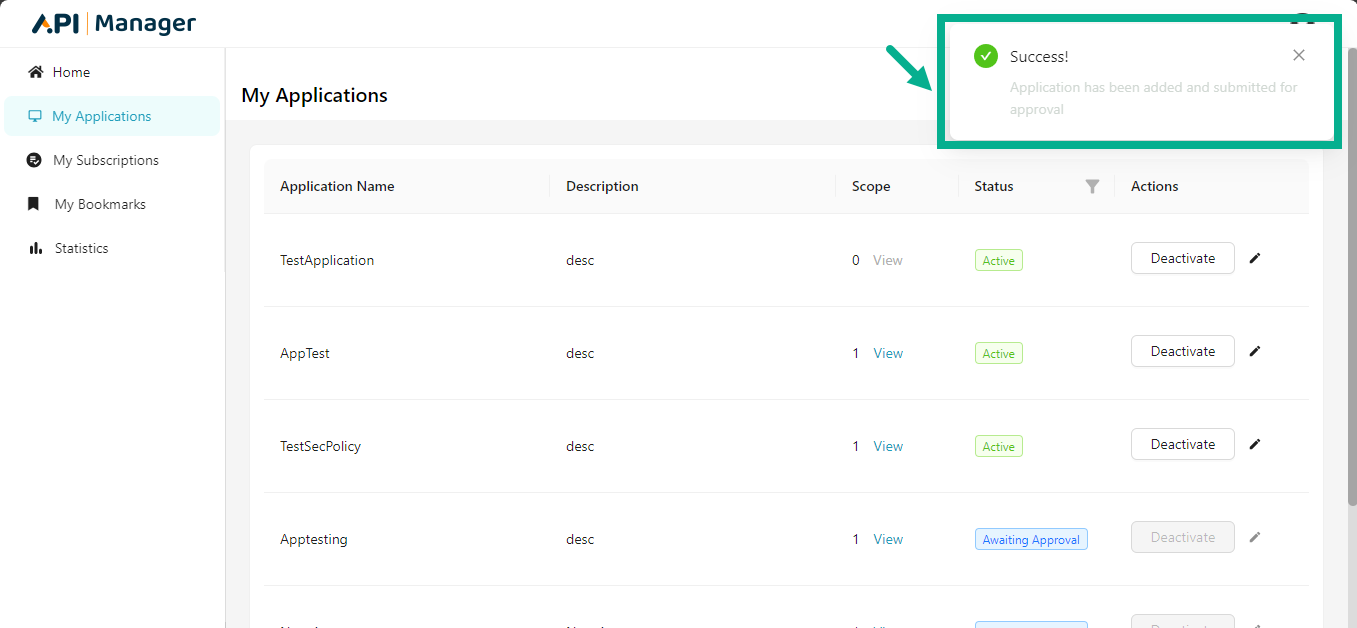This screenshot has height=628, width=1357.
Task: Click the vertical page scrollbar
Action: (x=1350, y=300)
